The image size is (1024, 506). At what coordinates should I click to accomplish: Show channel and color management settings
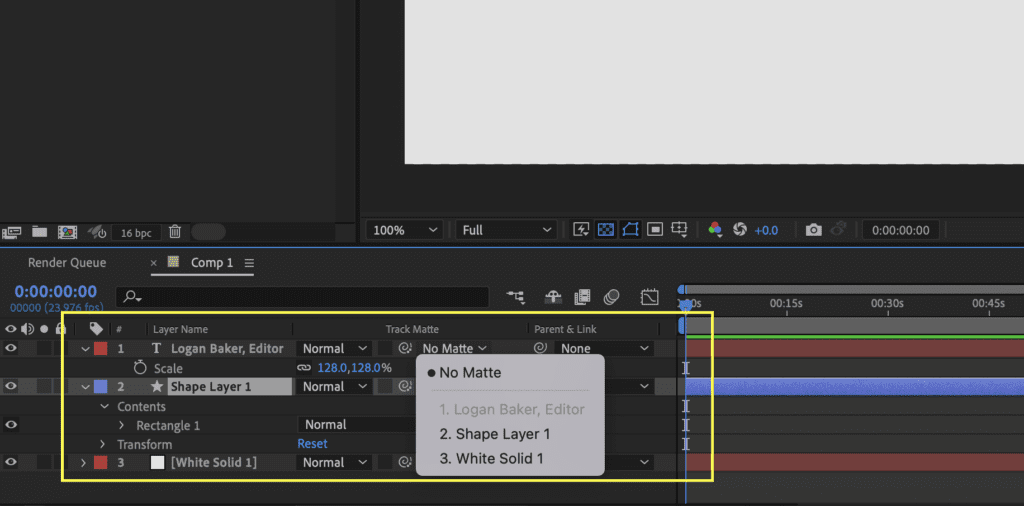[715, 230]
